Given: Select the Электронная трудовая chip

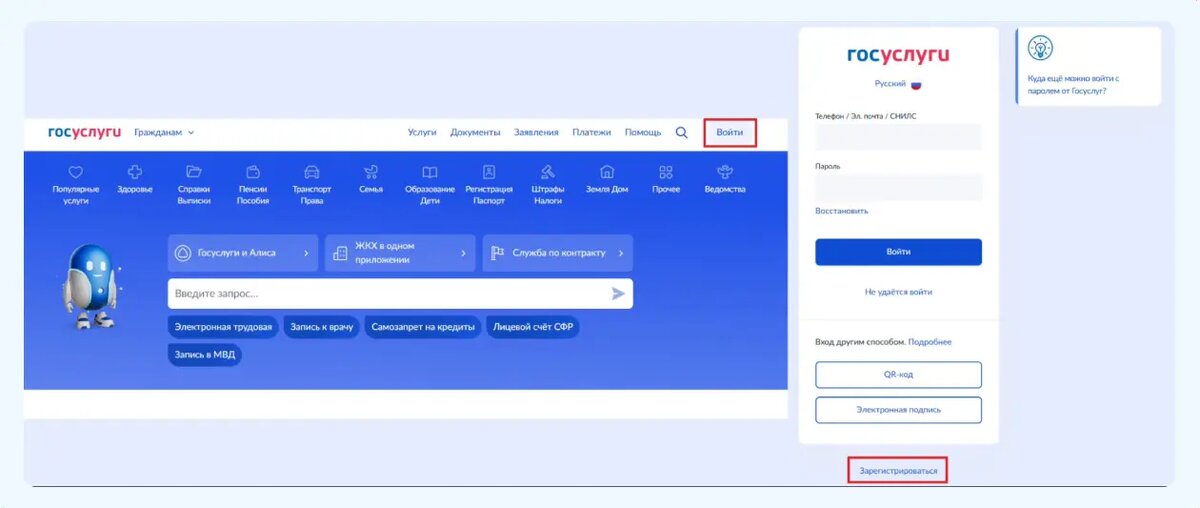Looking at the screenshot, I should click(223, 327).
